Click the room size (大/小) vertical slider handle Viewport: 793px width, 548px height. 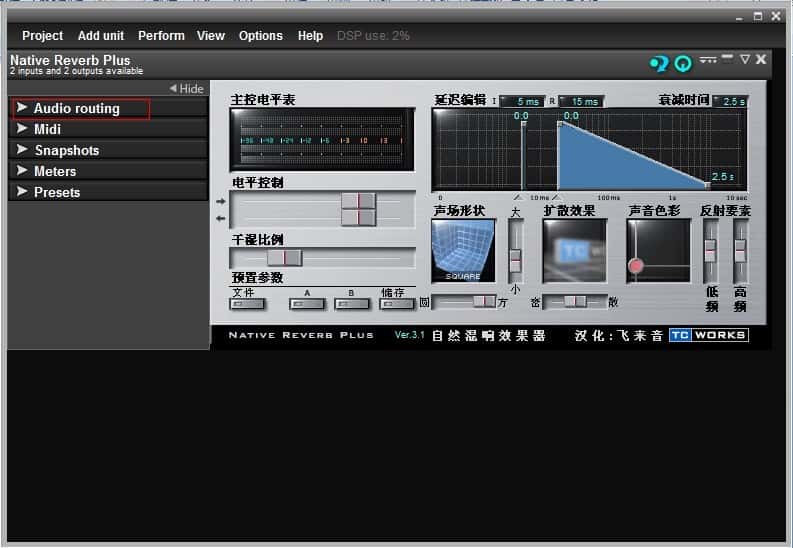pyautogui.click(x=515, y=260)
